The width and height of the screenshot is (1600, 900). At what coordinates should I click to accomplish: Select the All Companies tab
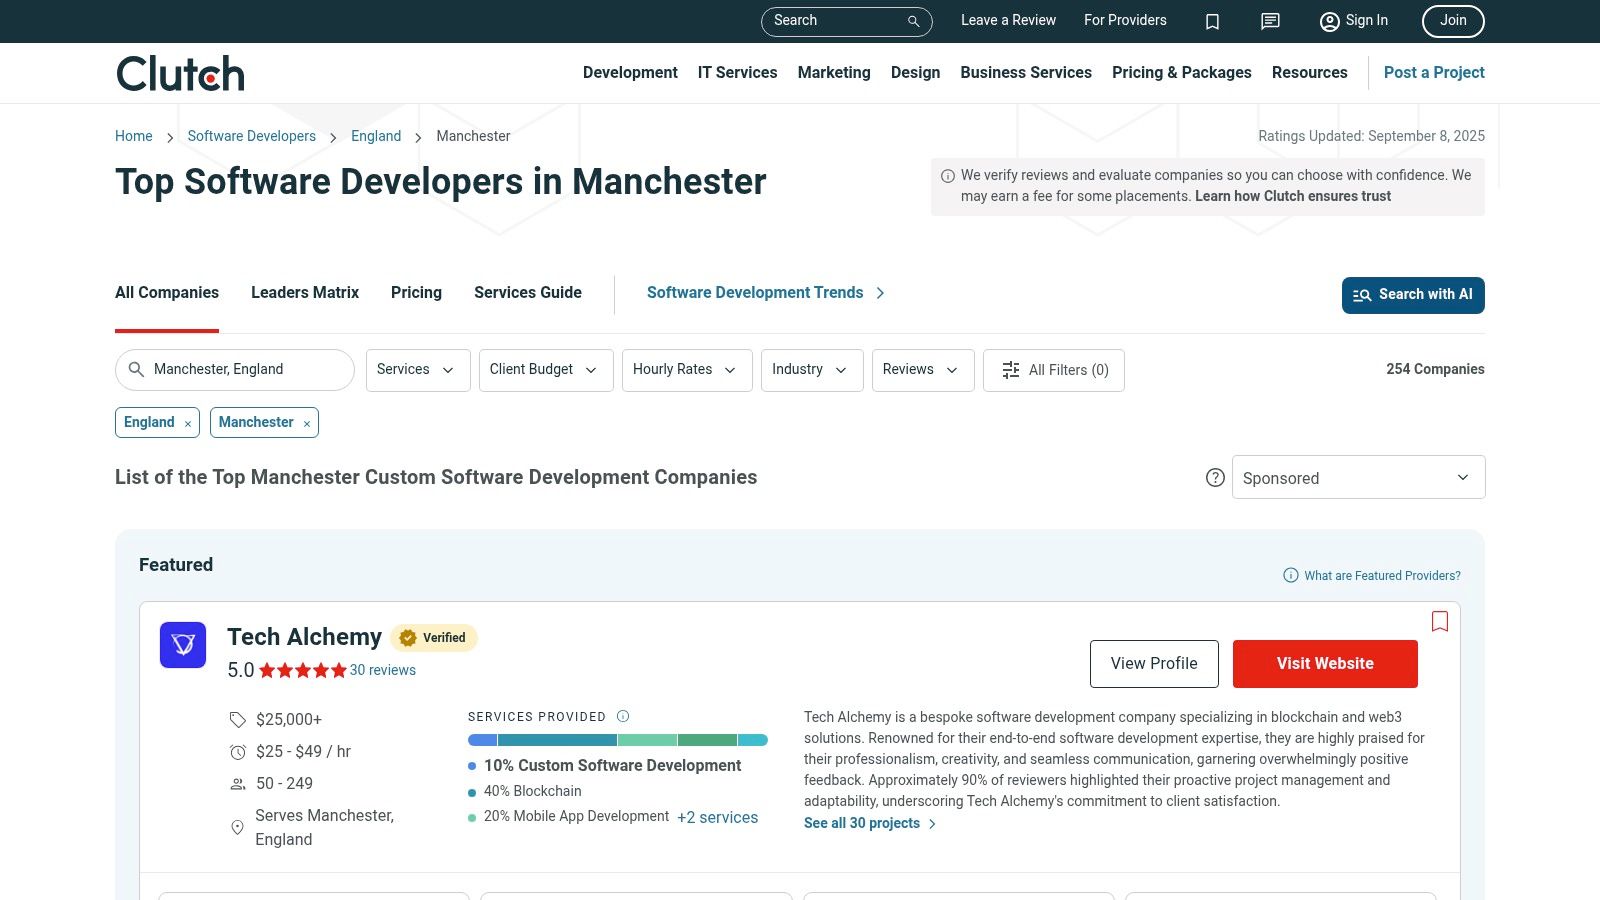click(x=167, y=293)
